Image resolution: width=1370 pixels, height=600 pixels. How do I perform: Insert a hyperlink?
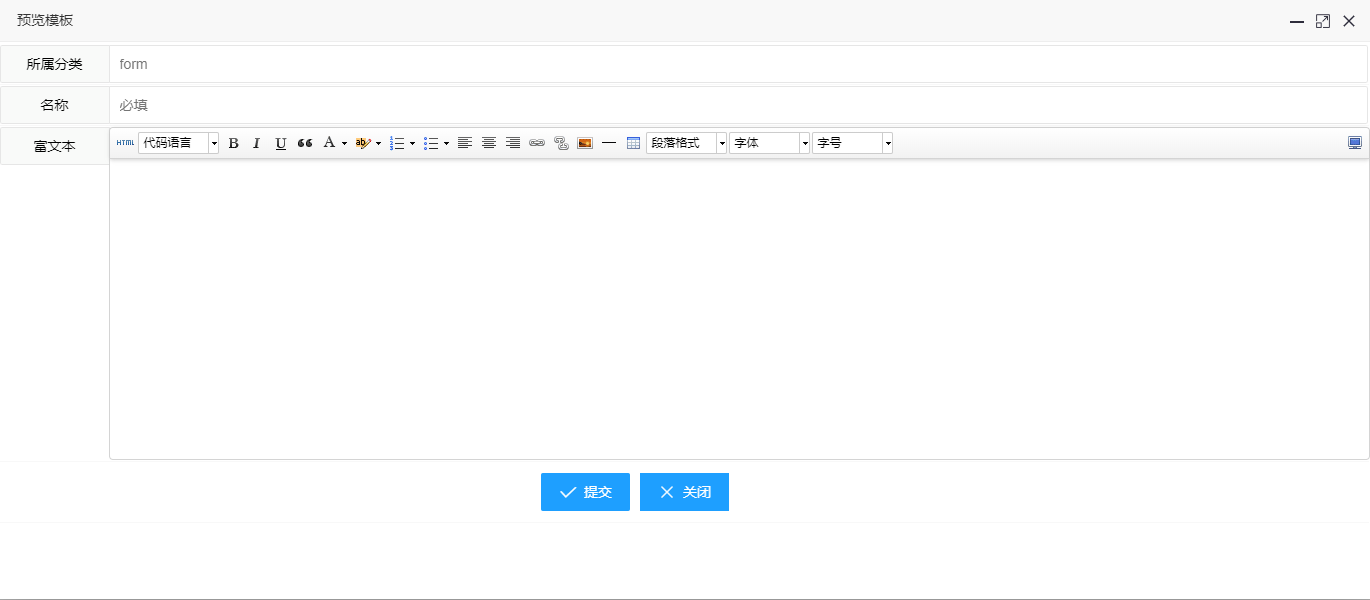coord(537,143)
